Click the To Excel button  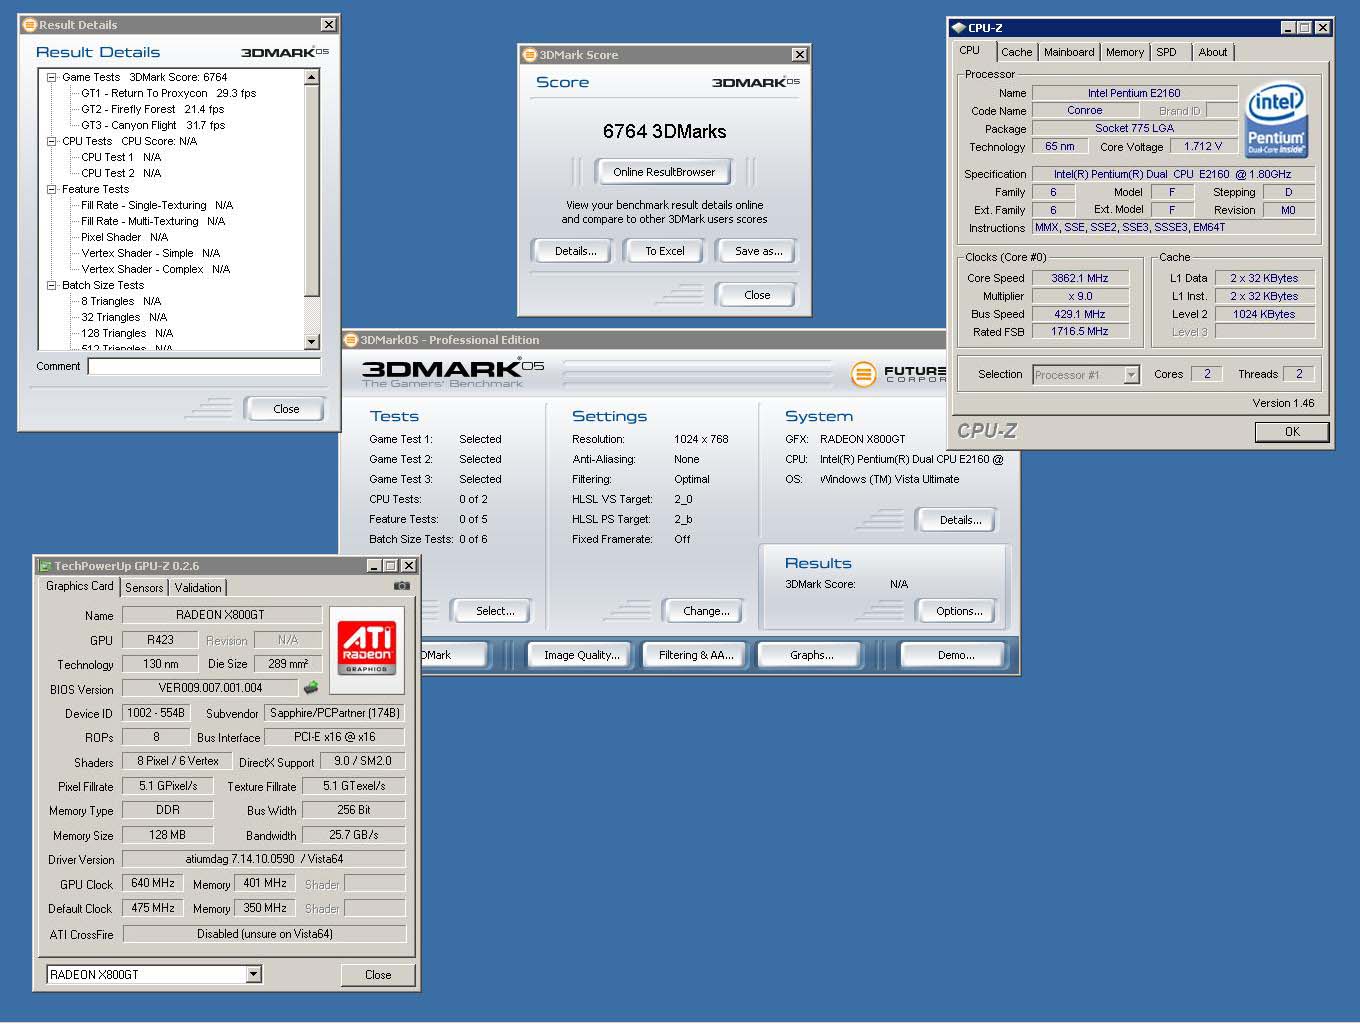[665, 251]
